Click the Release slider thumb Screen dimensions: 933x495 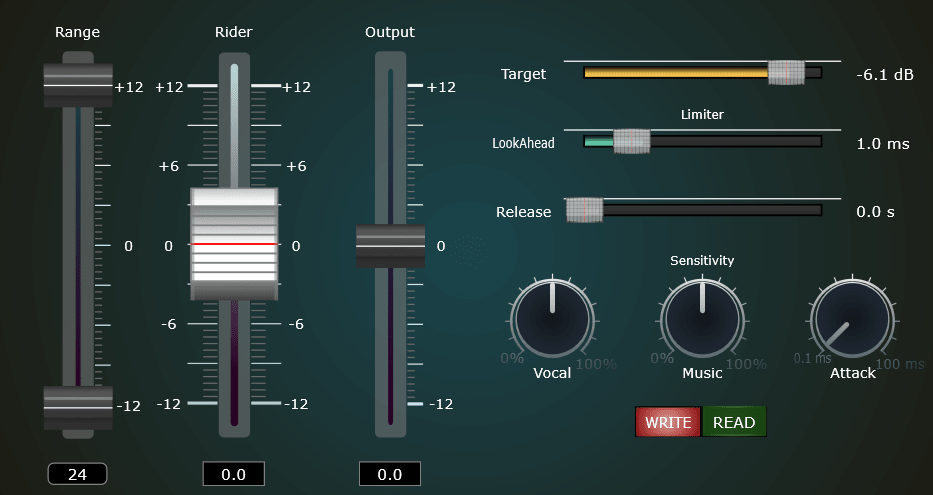(584, 211)
